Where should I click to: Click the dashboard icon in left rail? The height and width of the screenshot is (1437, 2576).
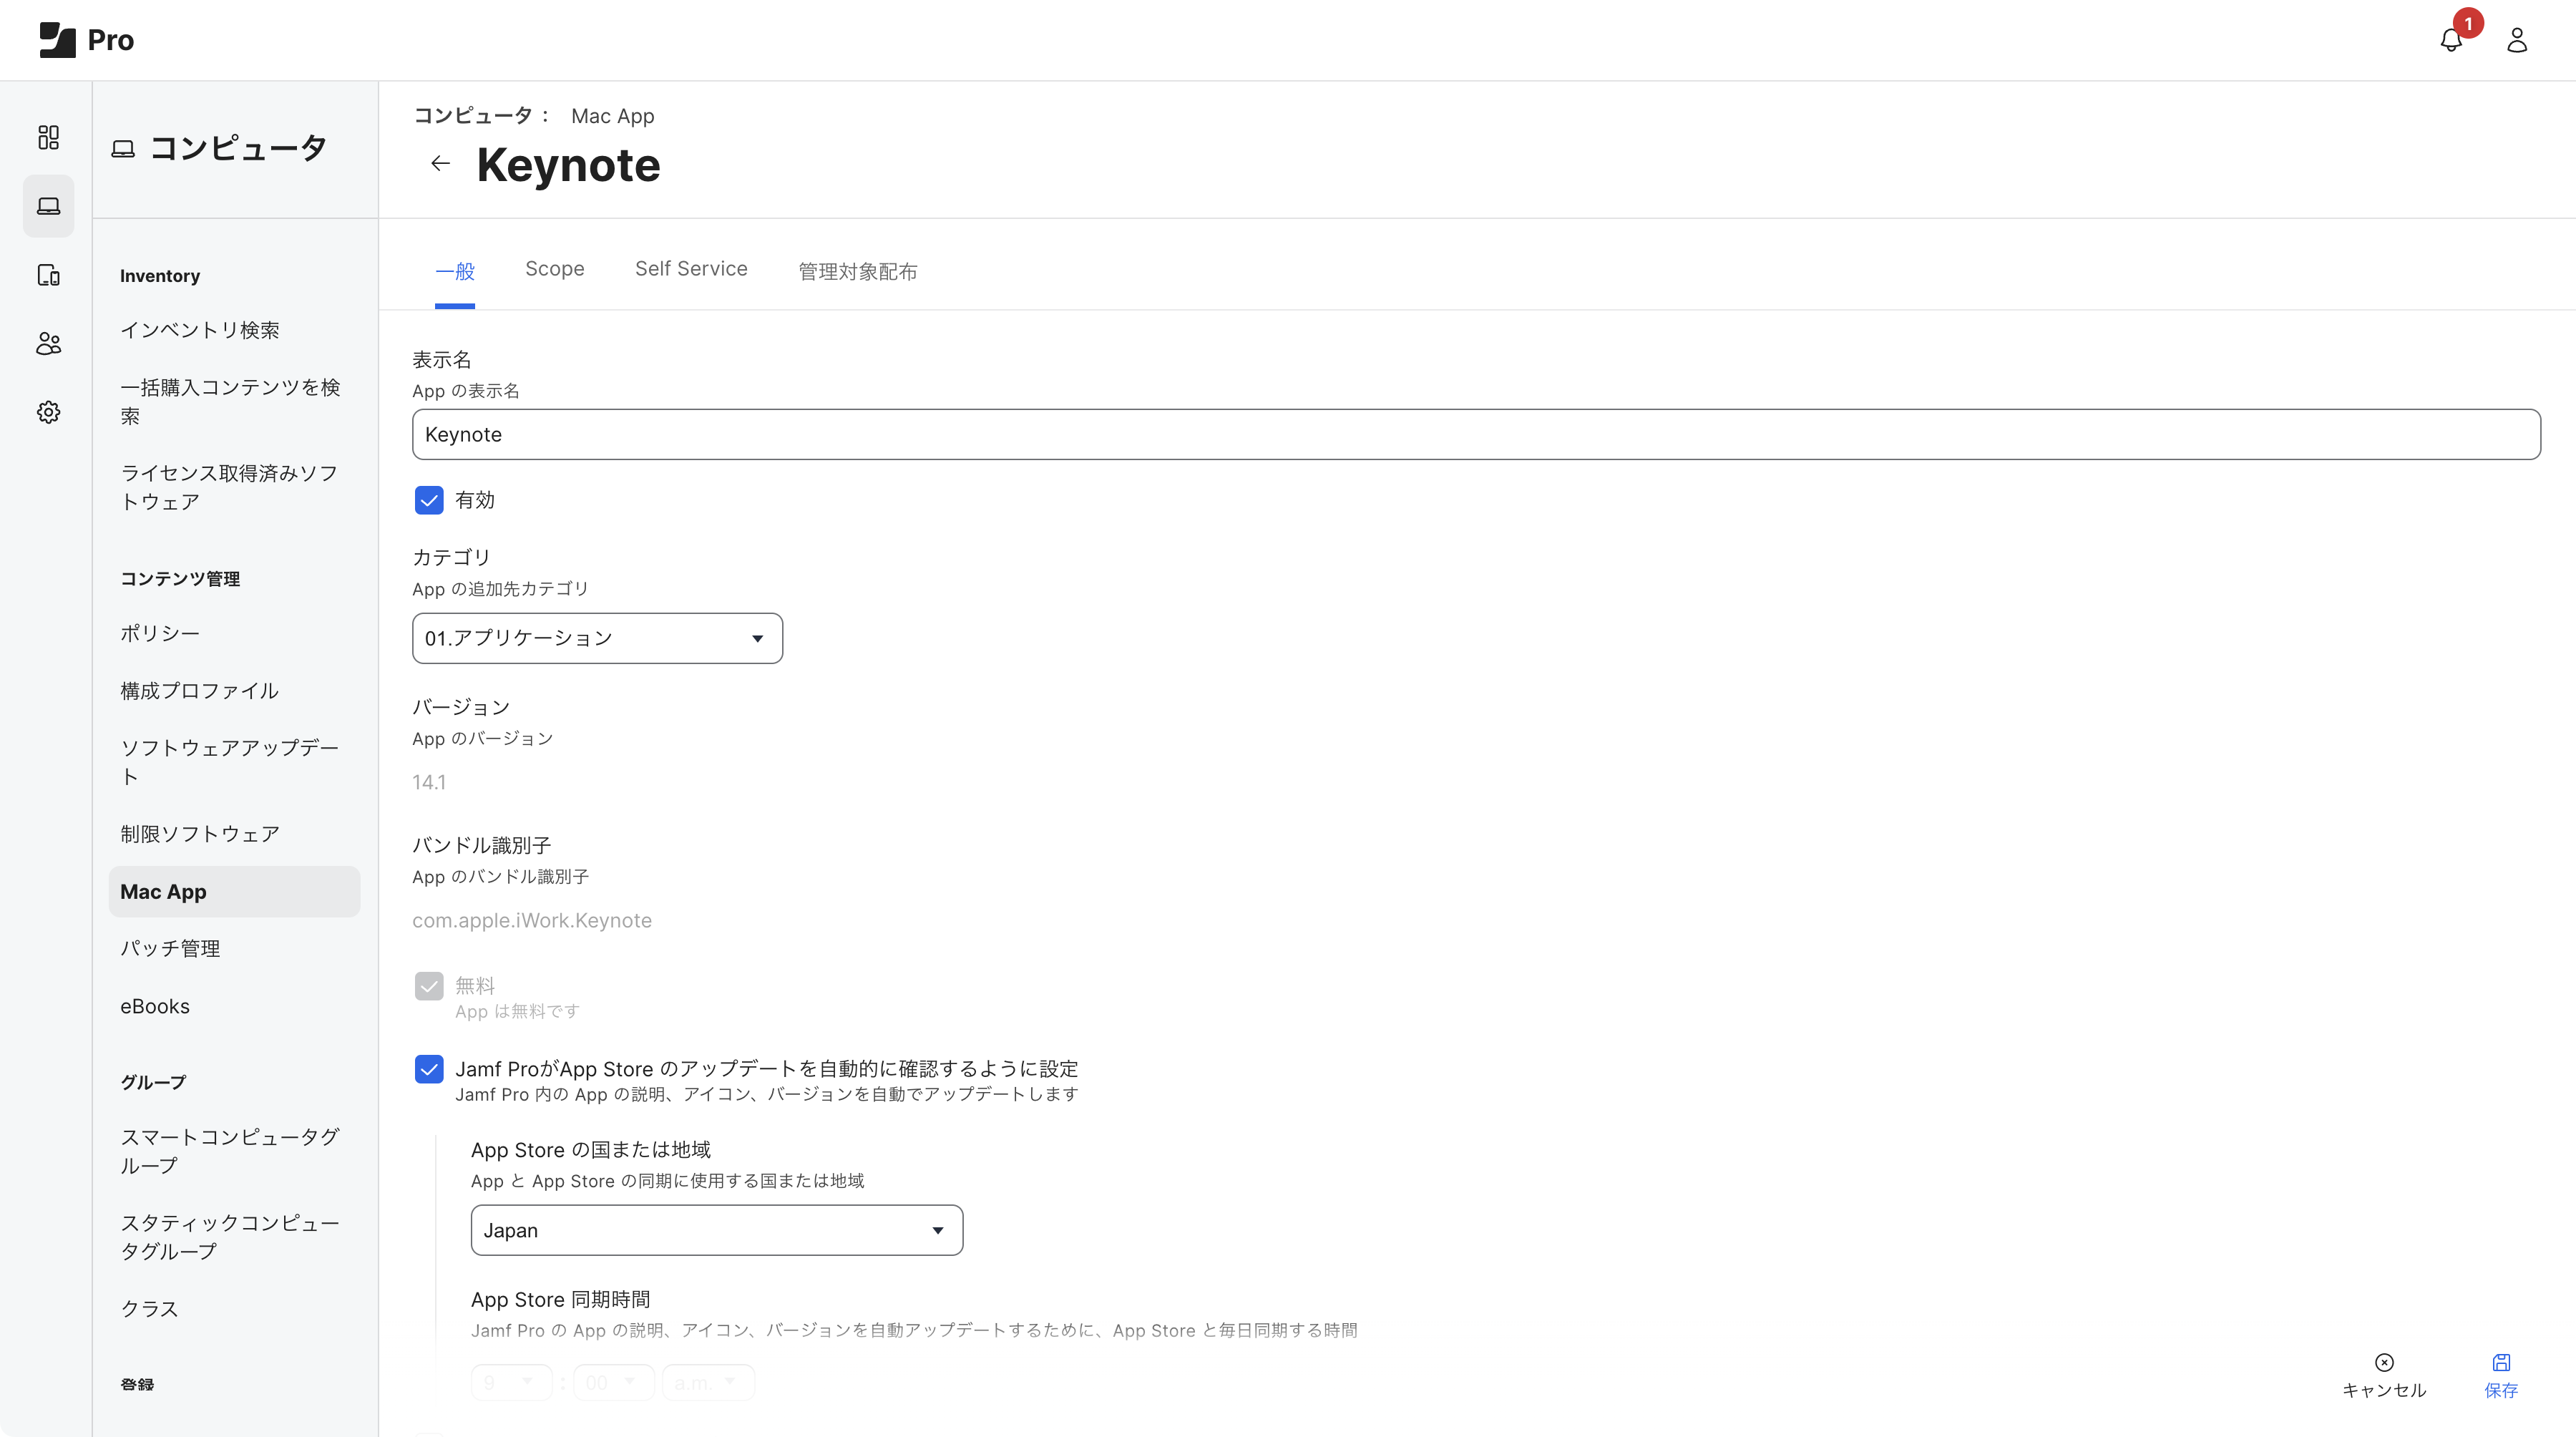tap(48, 137)
